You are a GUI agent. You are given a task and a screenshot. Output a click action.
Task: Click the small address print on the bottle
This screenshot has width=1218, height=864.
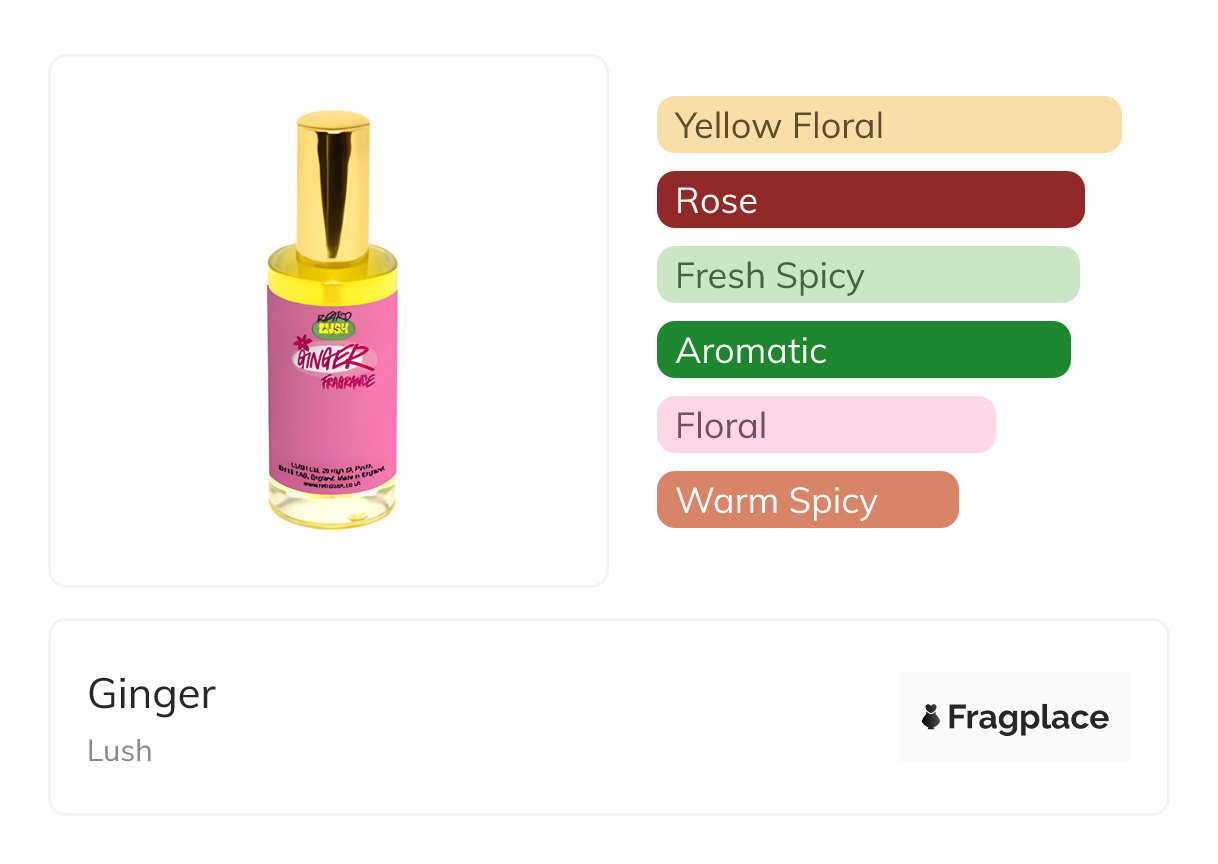click(332, 471)
